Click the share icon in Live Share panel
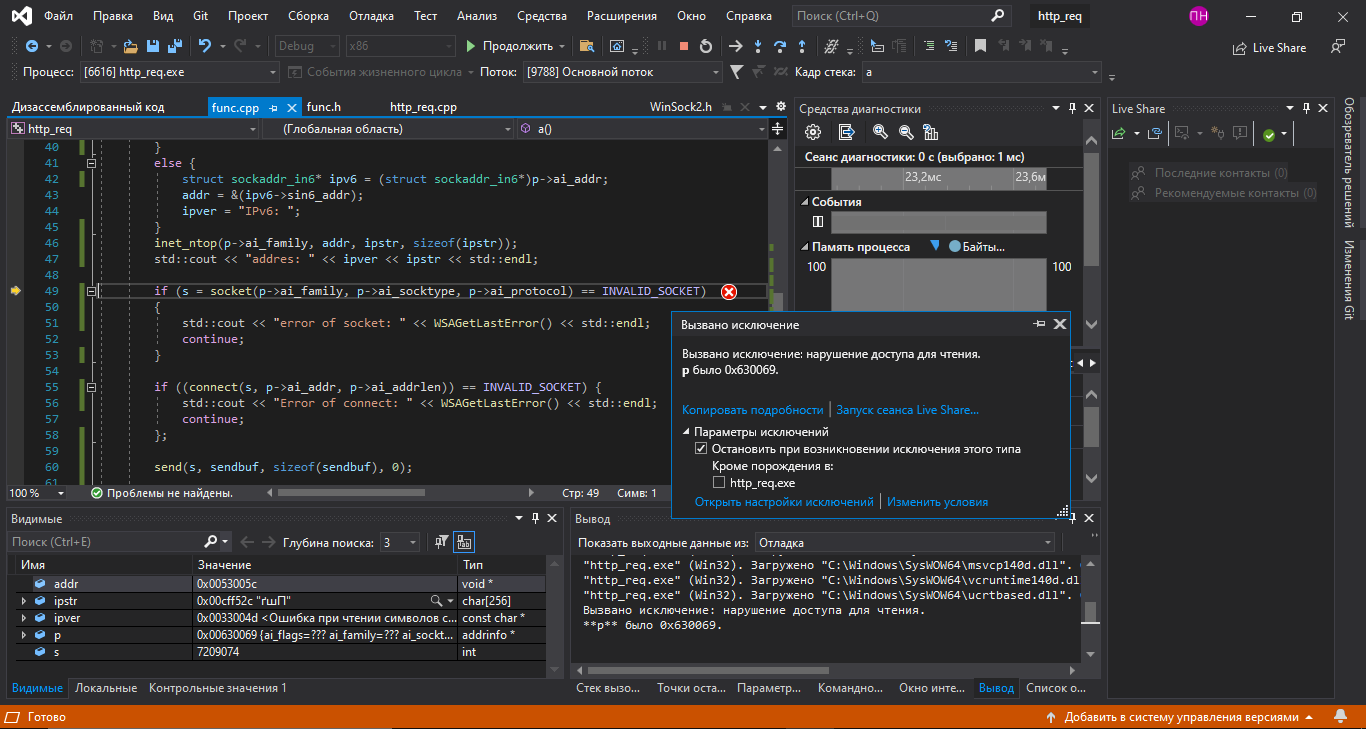 [x=1120, y=133]
